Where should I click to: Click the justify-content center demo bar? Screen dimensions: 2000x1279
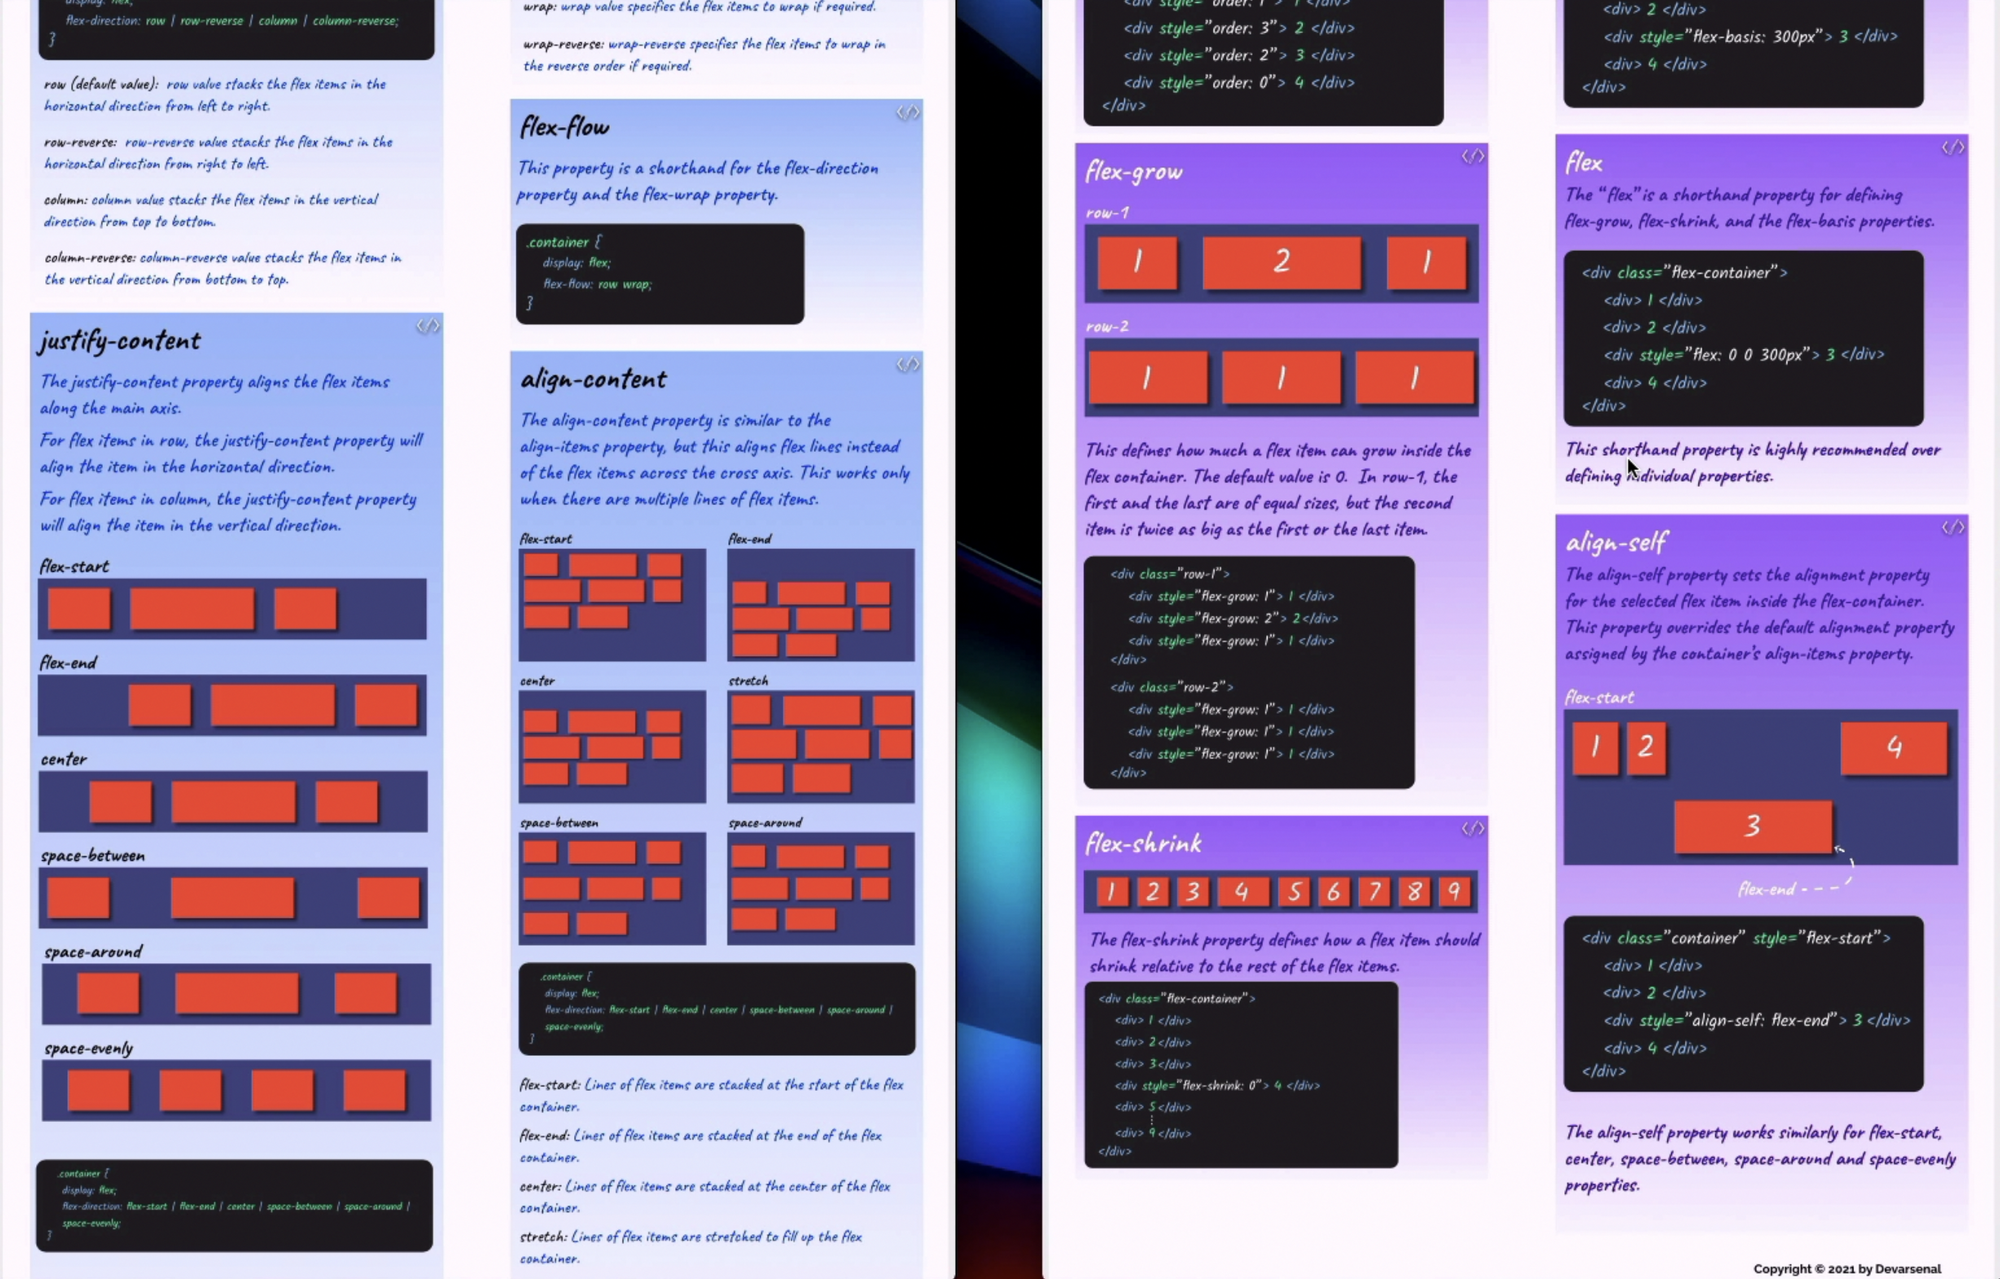(x=233, y=801)
